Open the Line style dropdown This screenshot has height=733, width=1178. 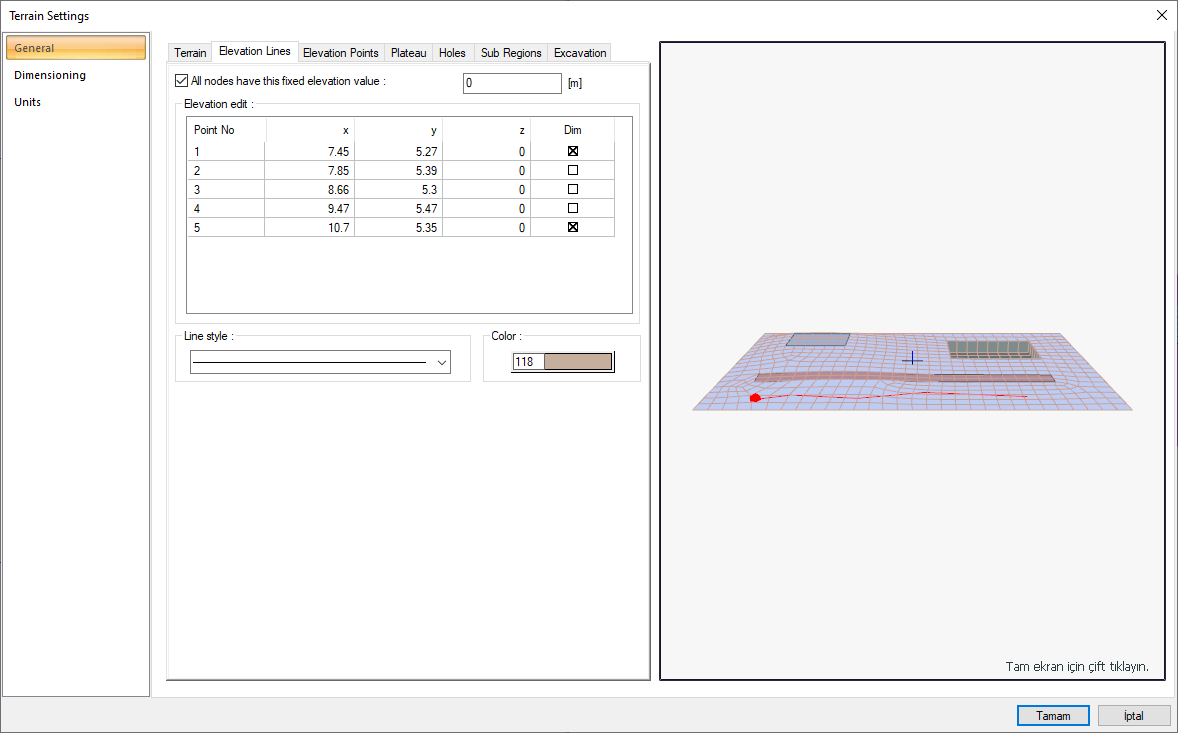tap(442, 363)
